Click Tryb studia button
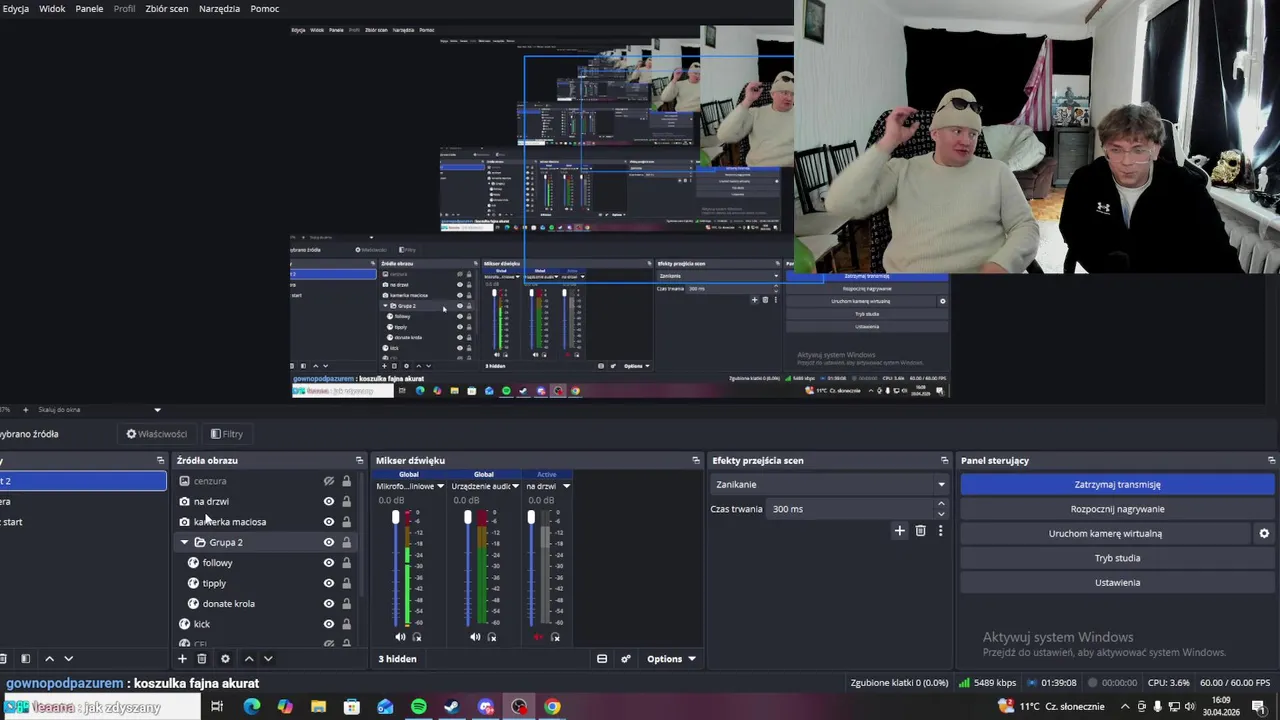Screen dimensions: 1280x720 (1117, 558)
